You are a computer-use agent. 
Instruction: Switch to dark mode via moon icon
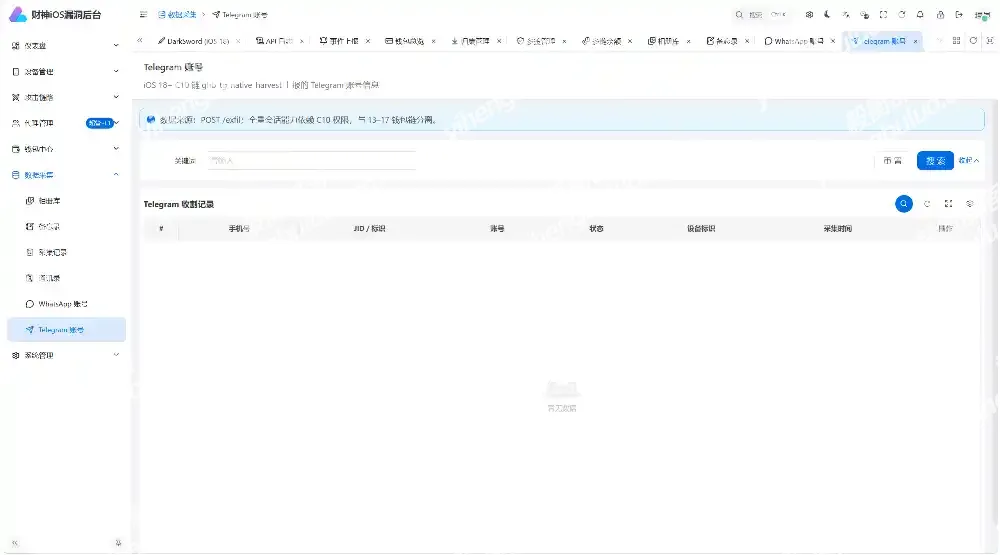[x=827, y=15]
